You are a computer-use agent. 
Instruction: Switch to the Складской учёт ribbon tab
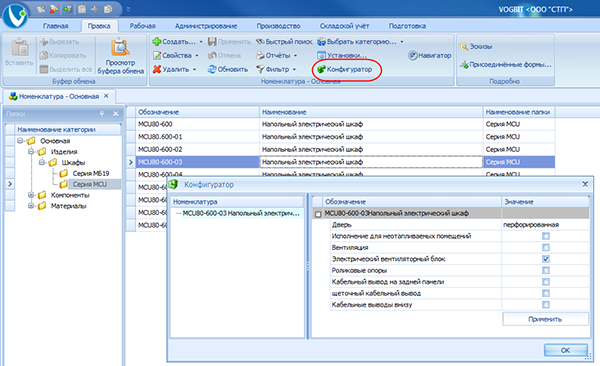tap(344, 26)
